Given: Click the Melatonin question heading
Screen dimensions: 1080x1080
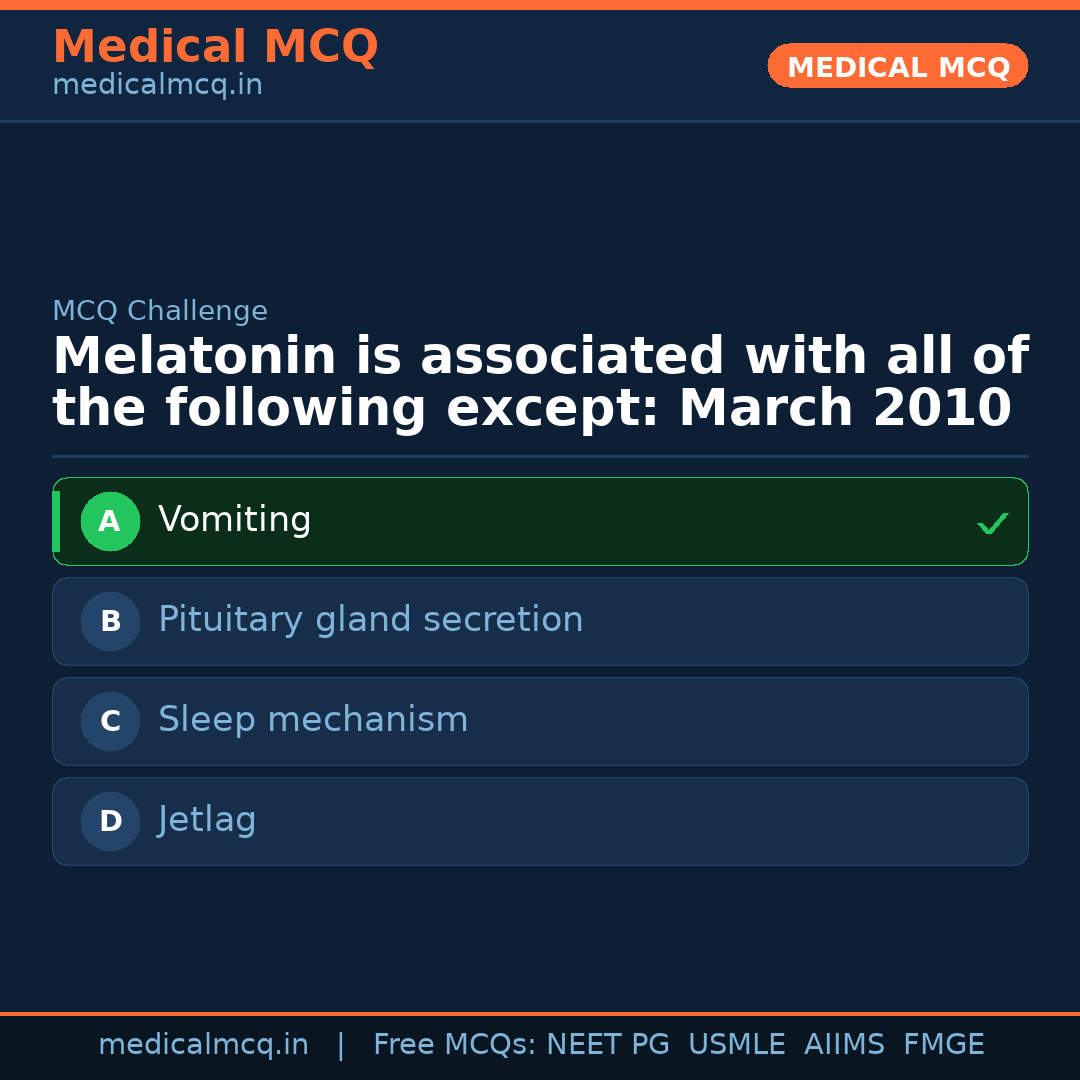Looking at the screenshot, I should click(x=540, y=383).
